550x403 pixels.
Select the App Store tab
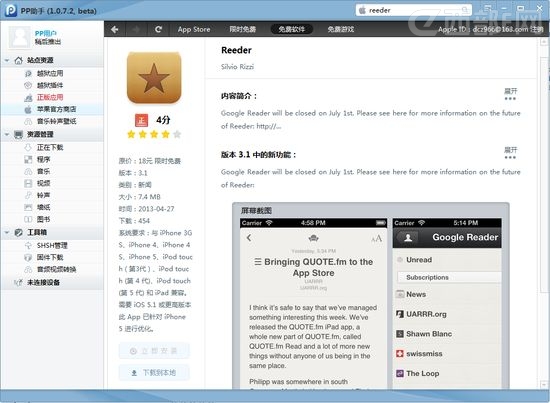194,29
